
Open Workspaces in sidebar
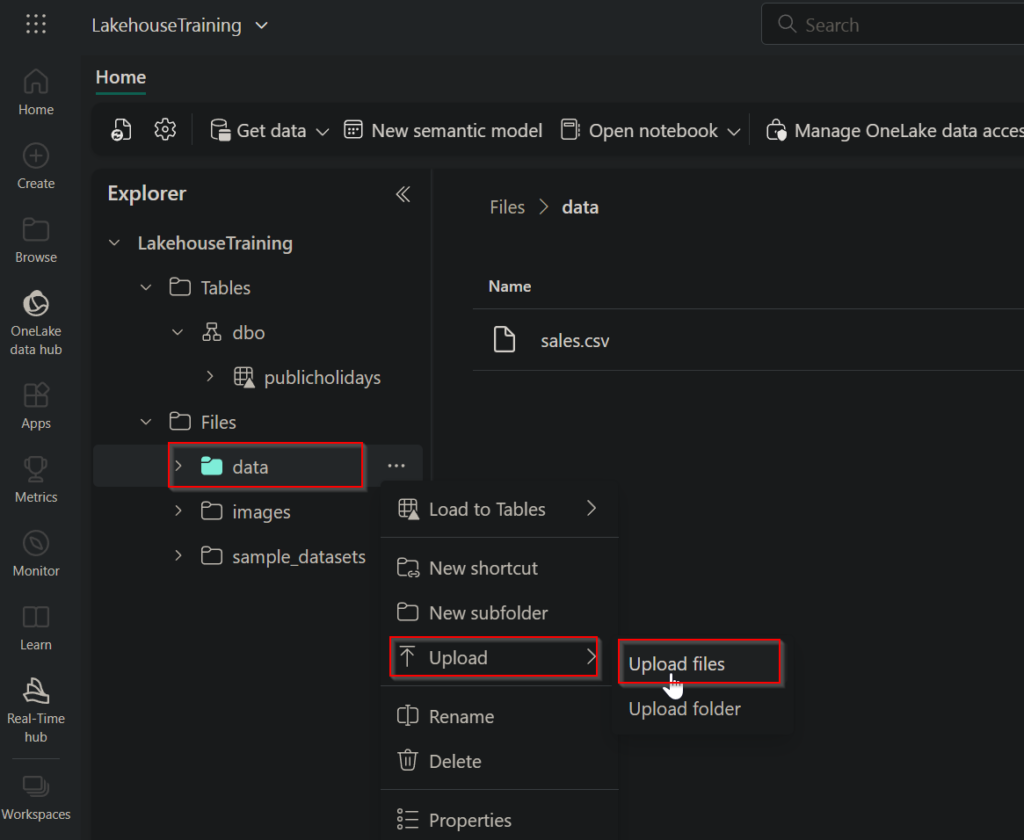coord(36,798)
